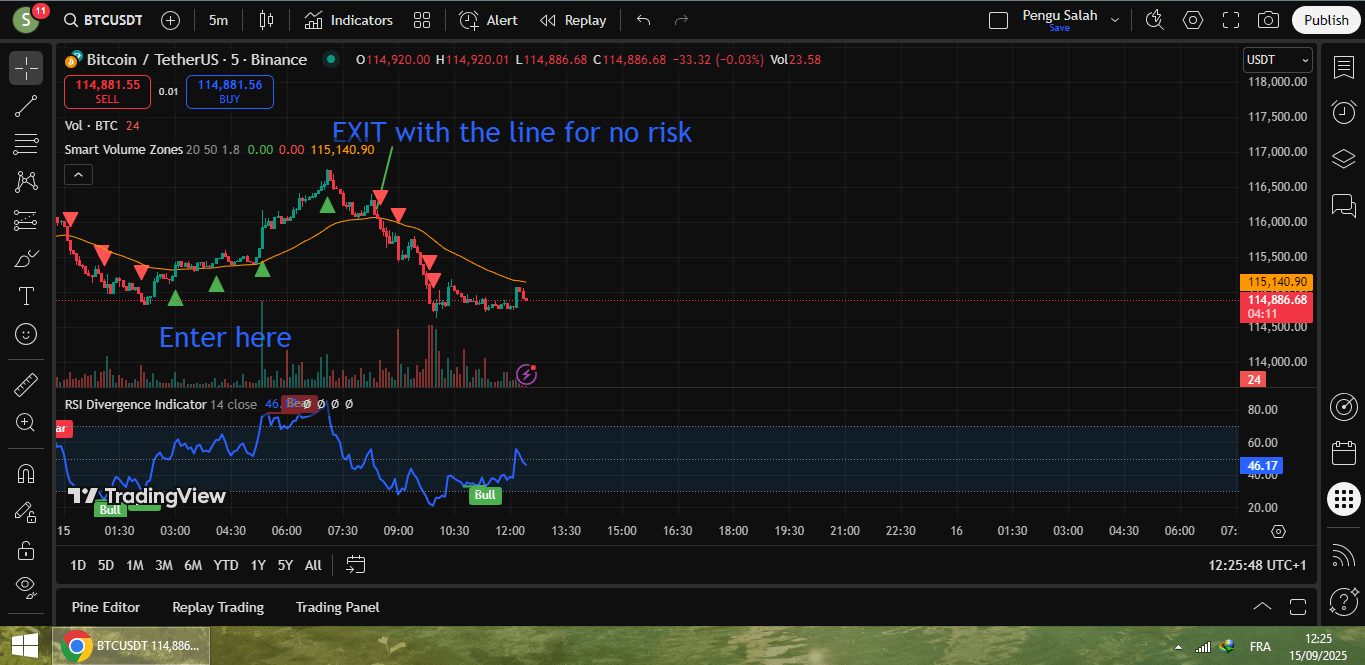The width and height of the screenshot is (1365, 665).
Task: Open the notifications broadcast icon
Action: point(1344,555)
